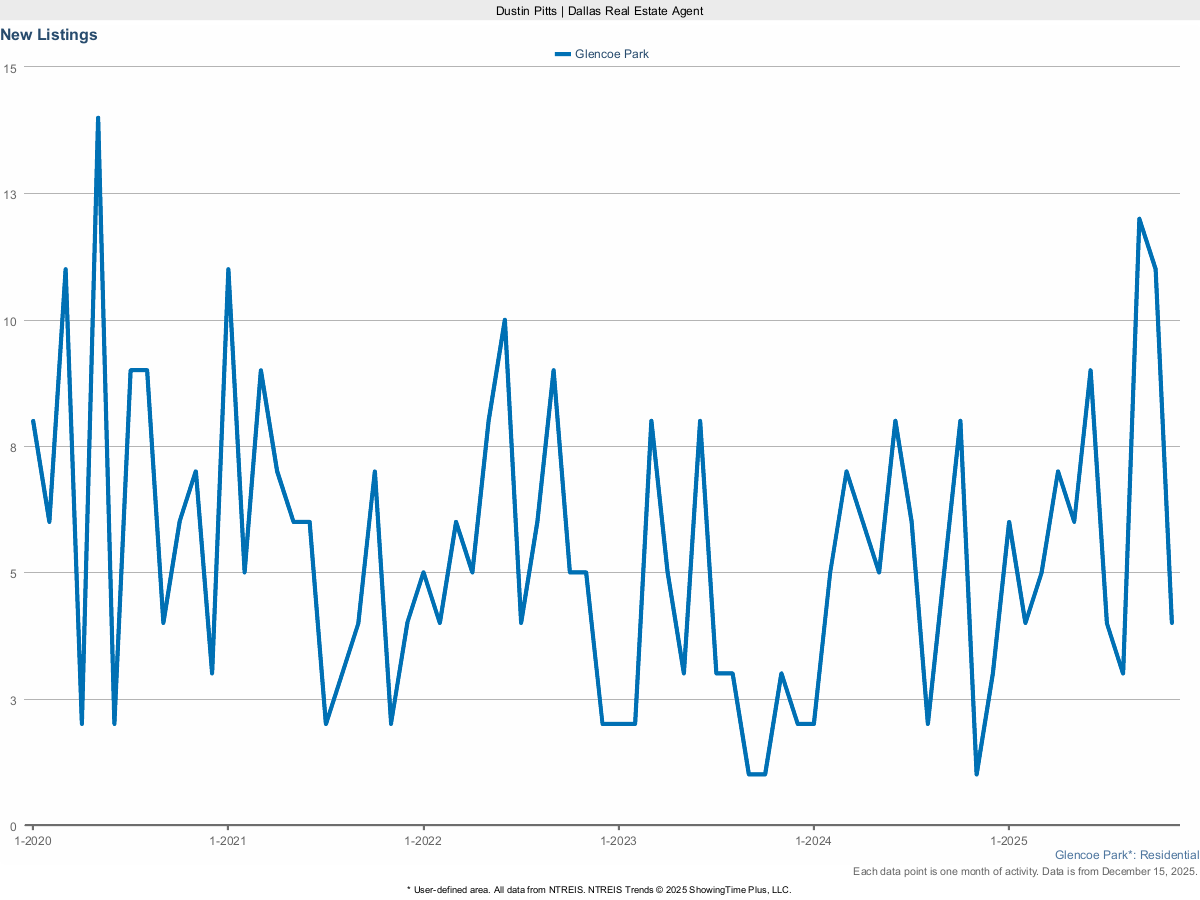Expand details at the 1-2024 tick mark
This screenshot has width=1200, height=900.
pos(815,841)
